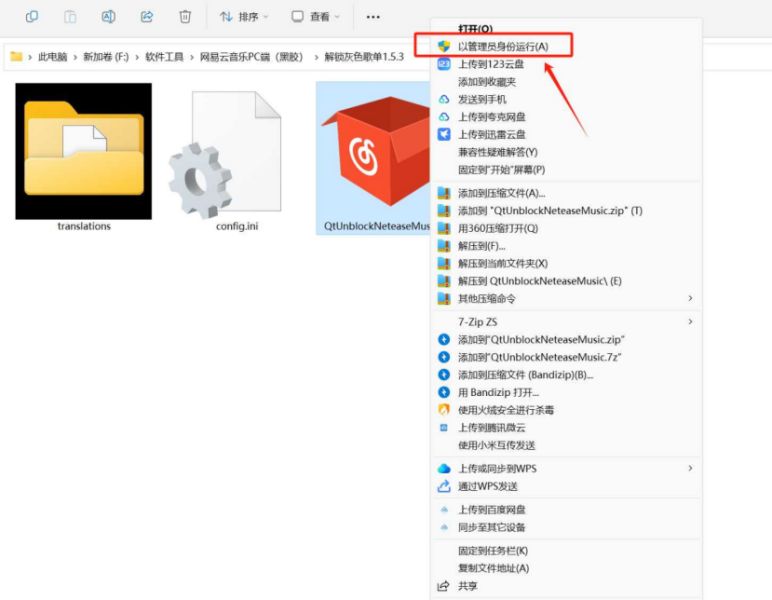
Task: Click 上传到腾讯微云 entry
Action: [x=566, y=428]
